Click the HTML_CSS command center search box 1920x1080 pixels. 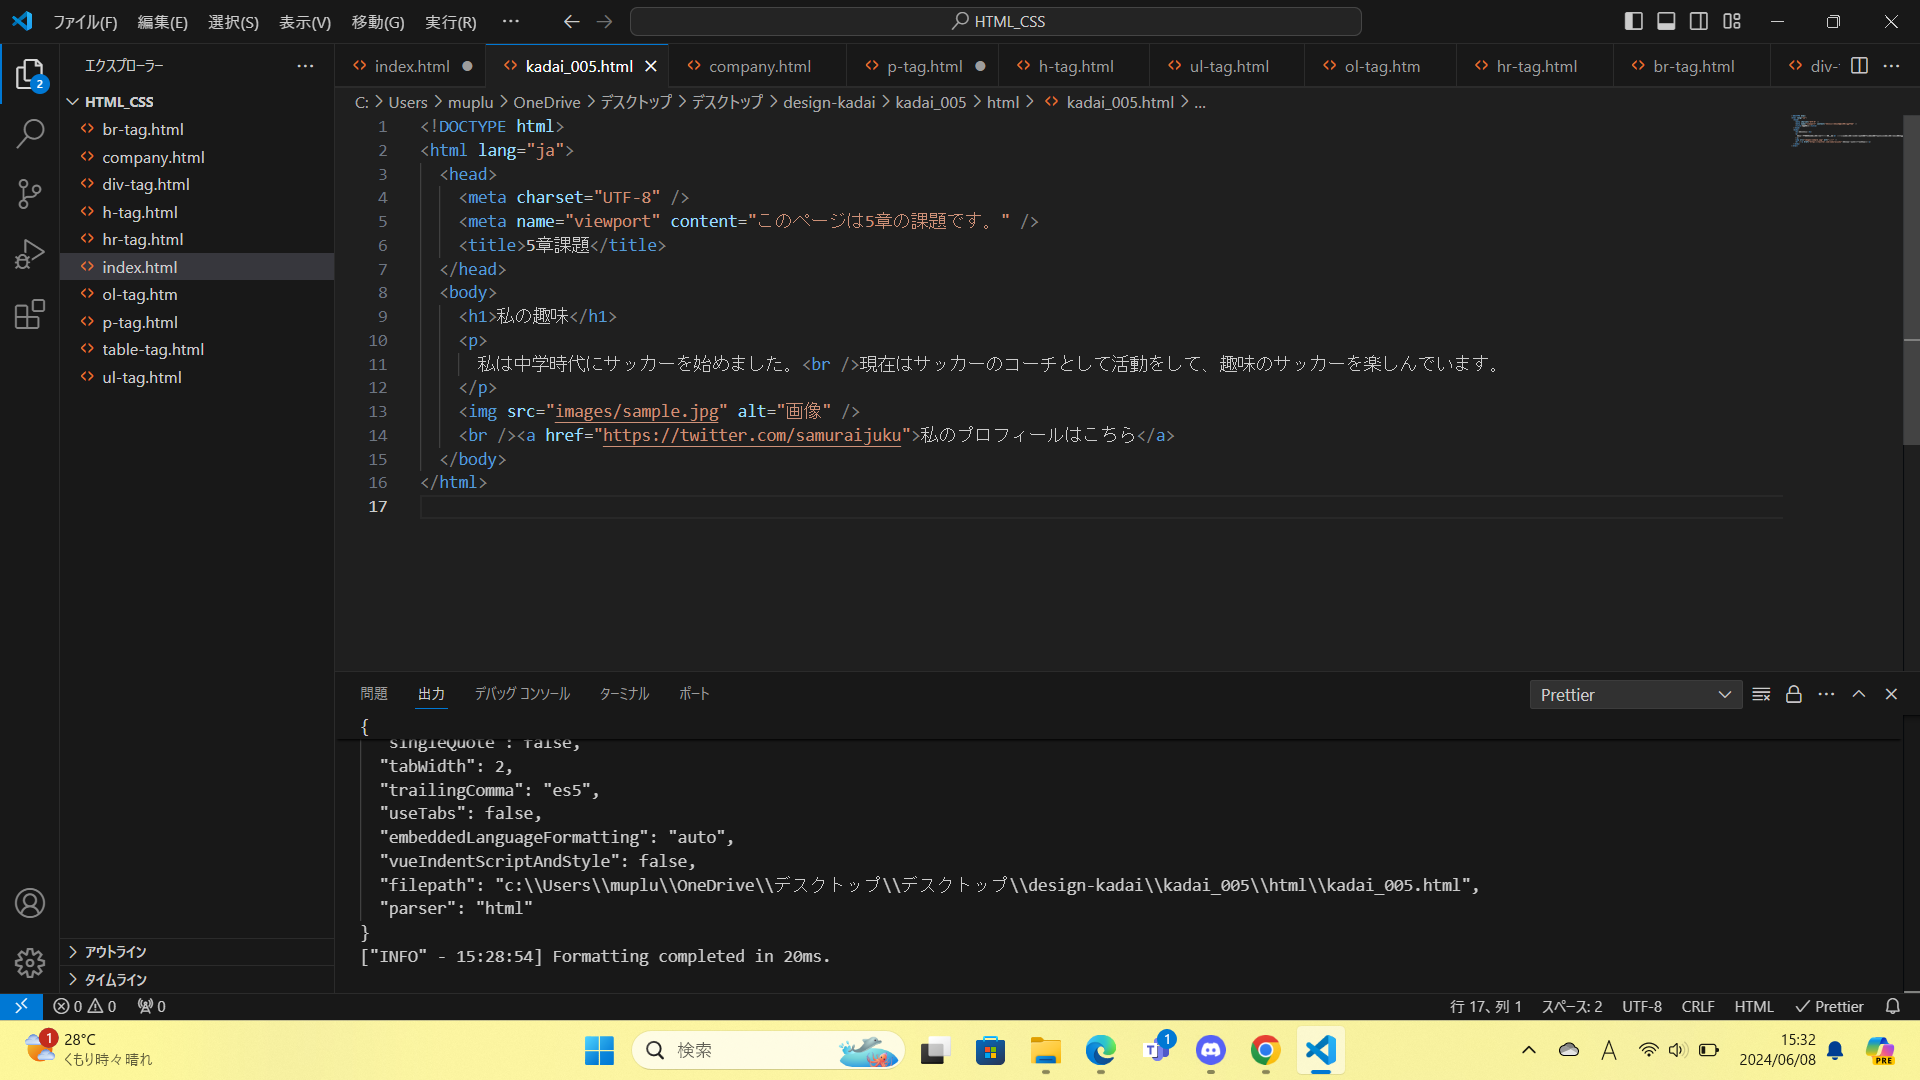(x=996, y=21)
